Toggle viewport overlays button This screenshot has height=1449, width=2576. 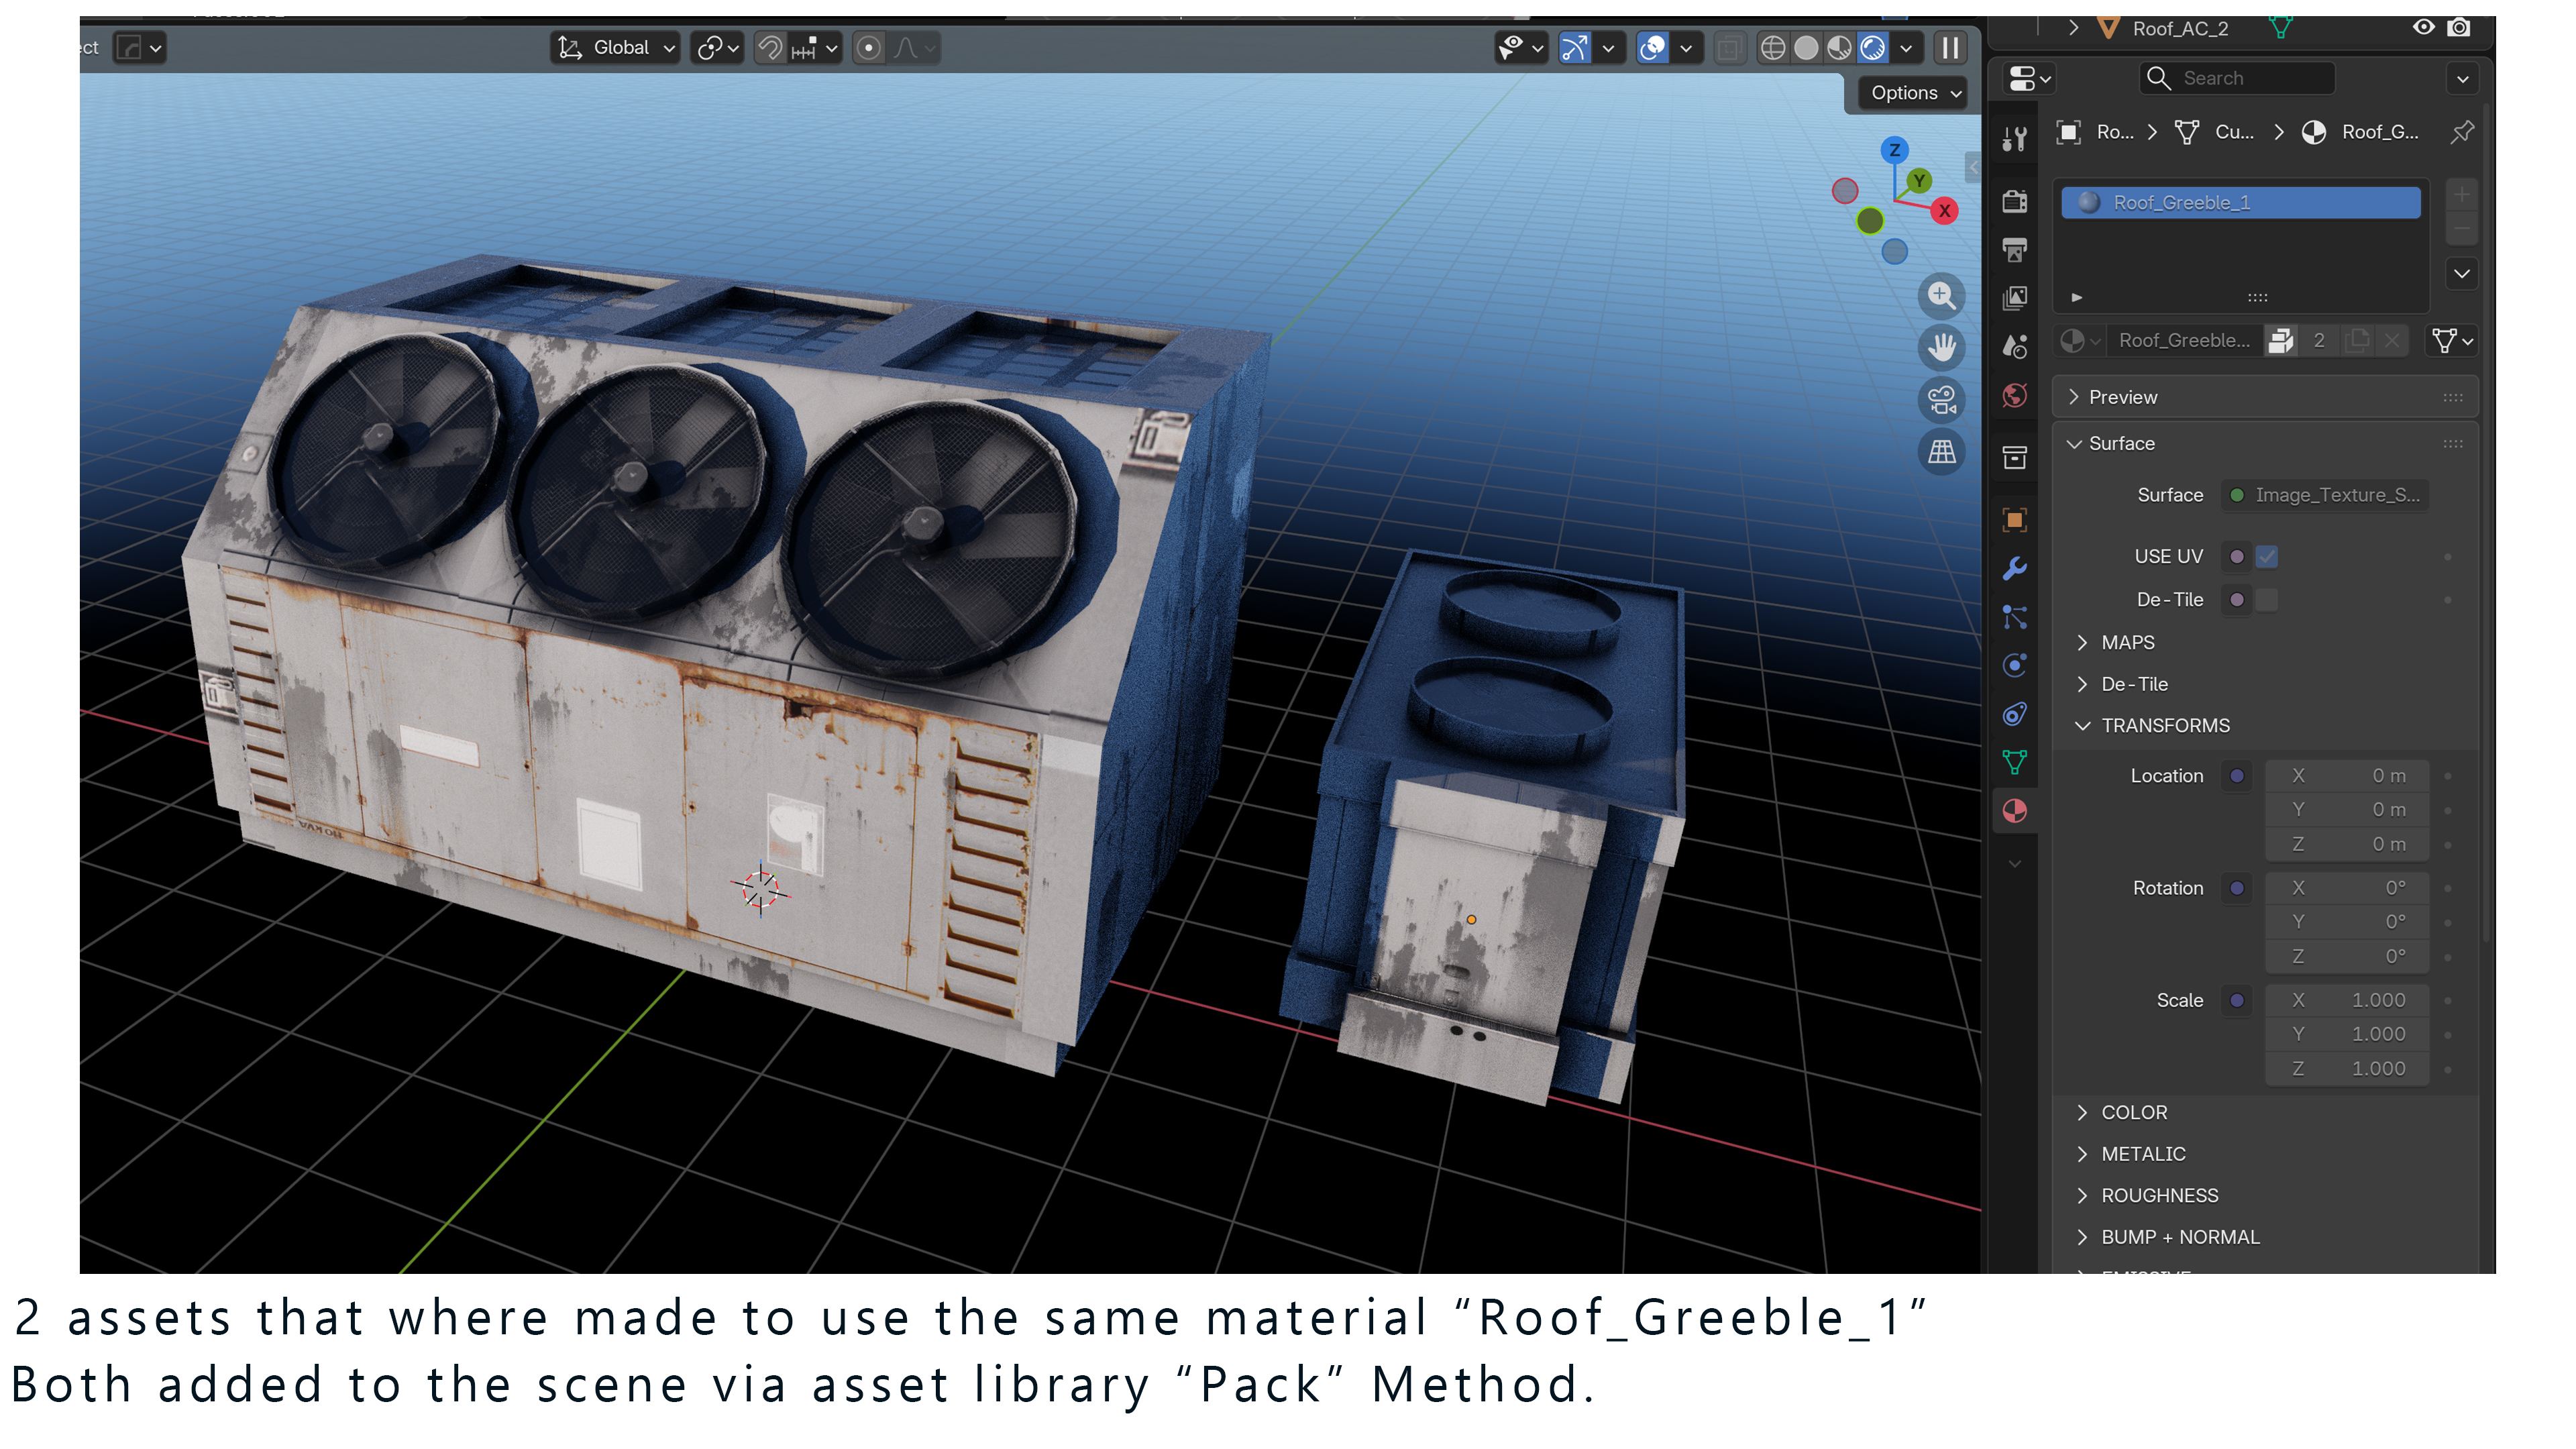click(x=1652, y=47)
